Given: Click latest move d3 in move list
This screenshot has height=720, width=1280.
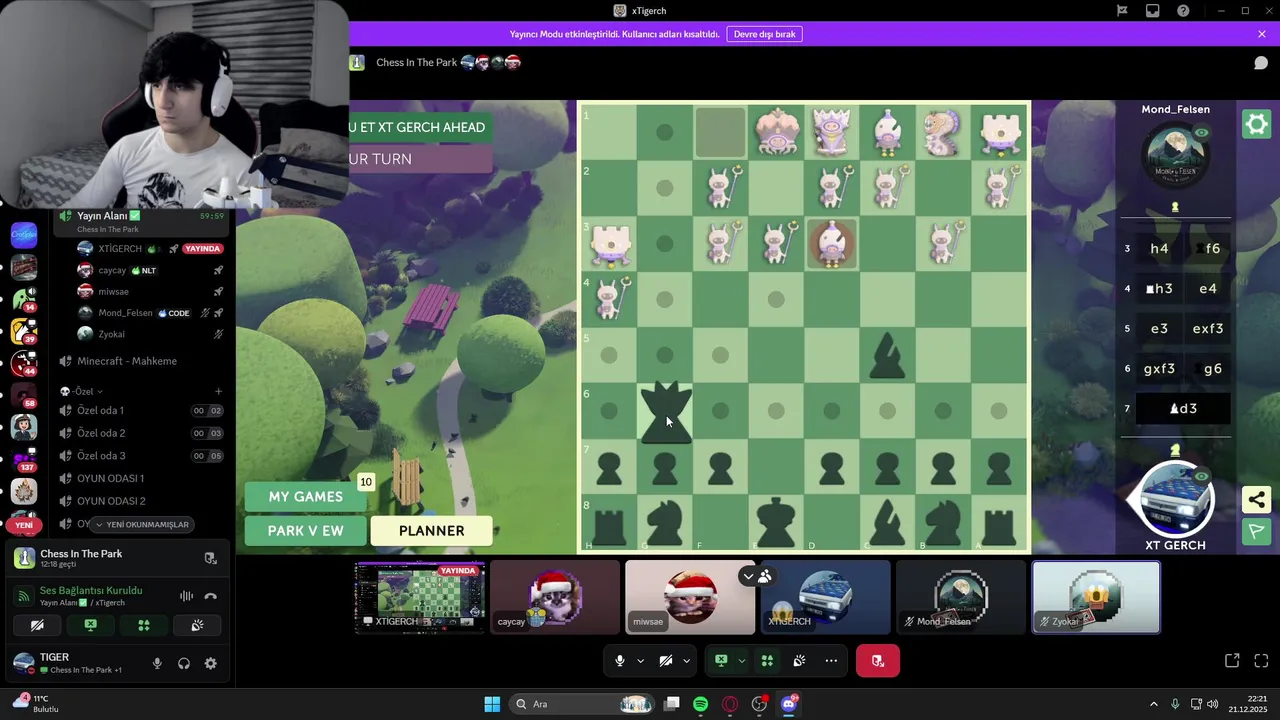Looking at the screenshot, I should click(1183, 409).
